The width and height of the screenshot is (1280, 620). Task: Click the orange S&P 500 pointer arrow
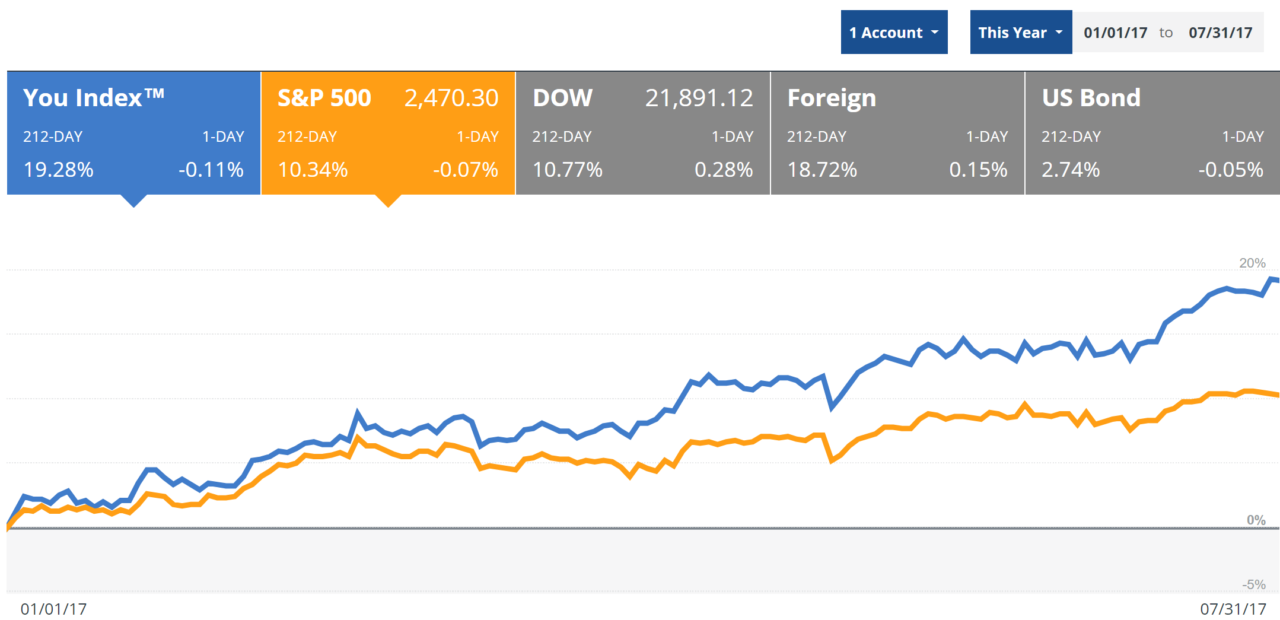[388, 200]
